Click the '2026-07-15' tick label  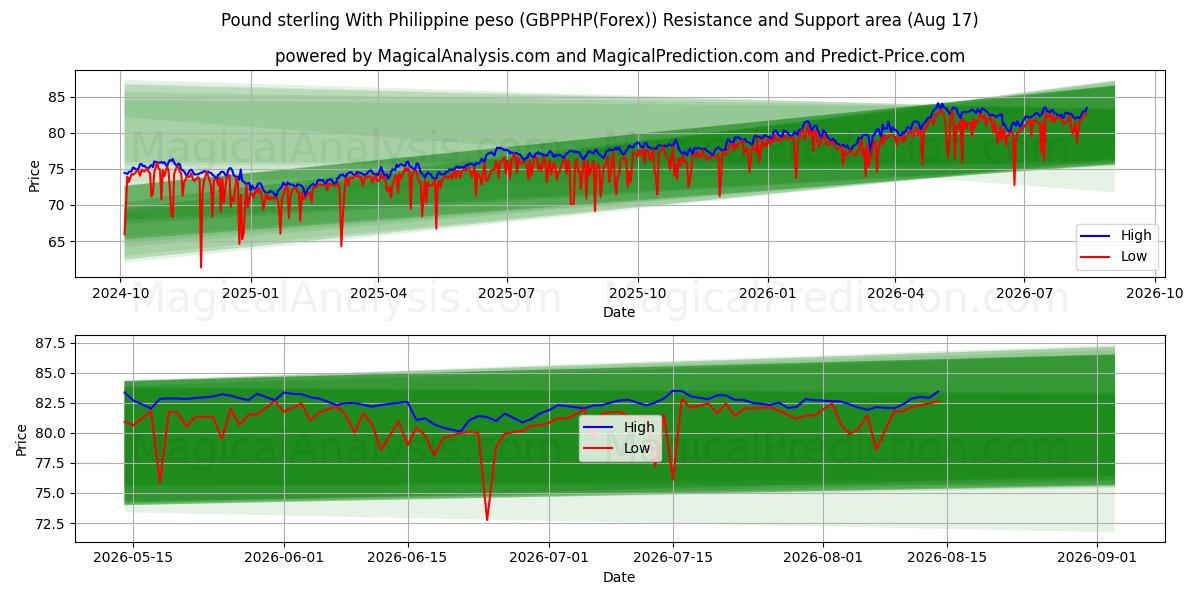click(673, 559)
